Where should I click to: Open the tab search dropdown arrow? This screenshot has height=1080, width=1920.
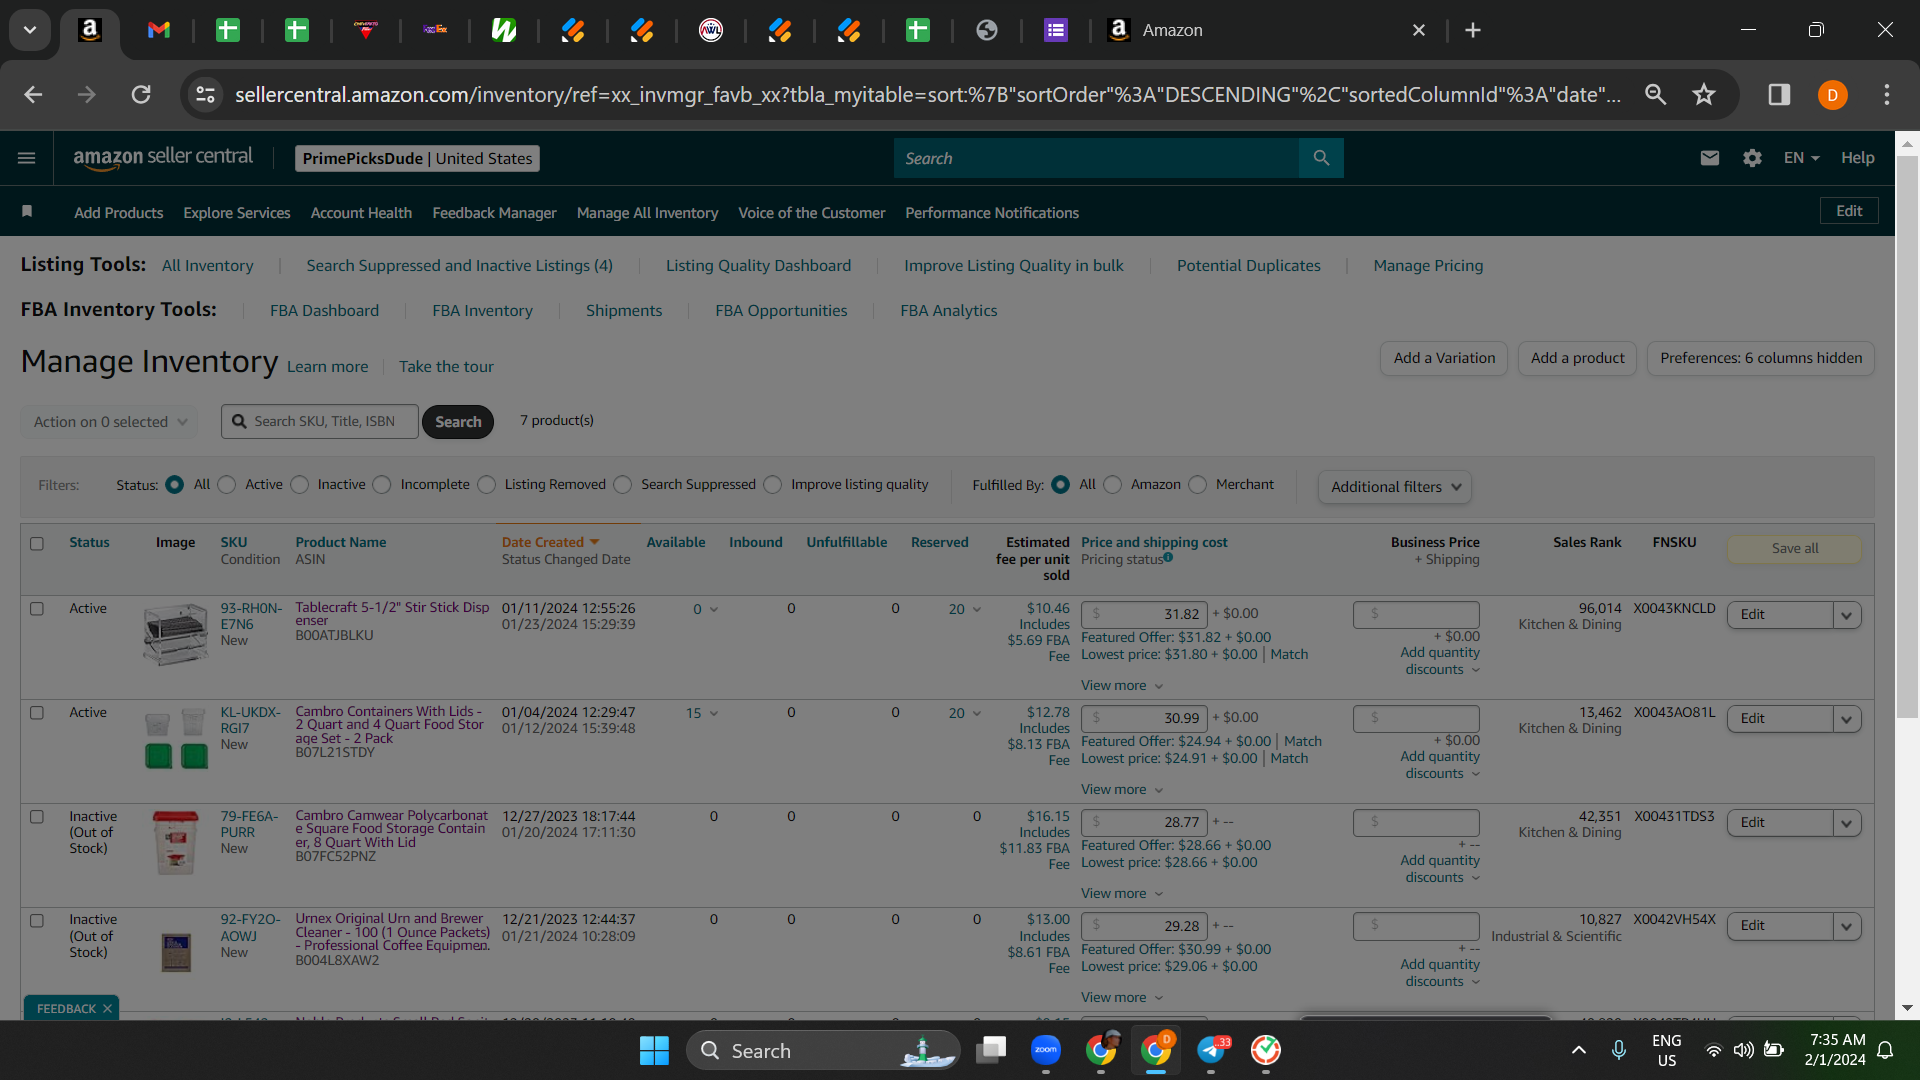click(x=30, y=30)
